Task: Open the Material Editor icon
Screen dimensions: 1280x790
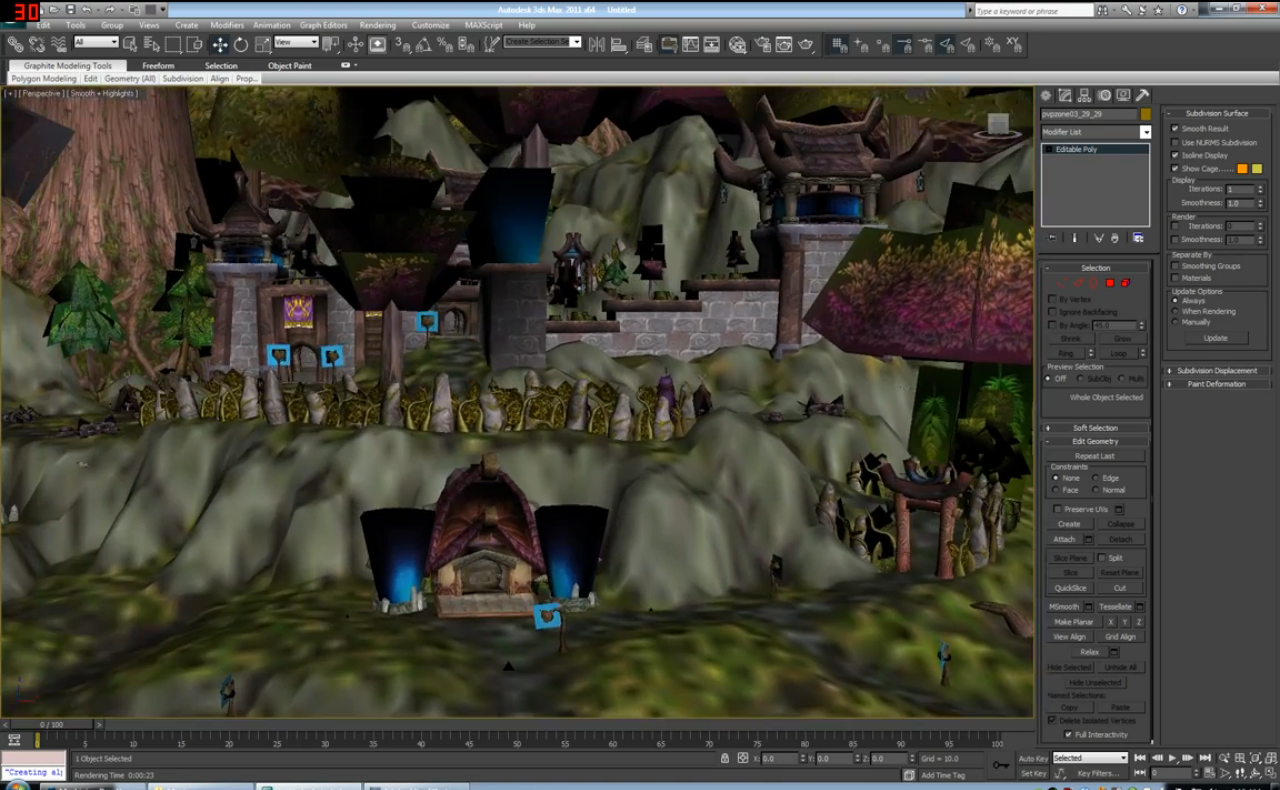Action: tap(738, 45)
